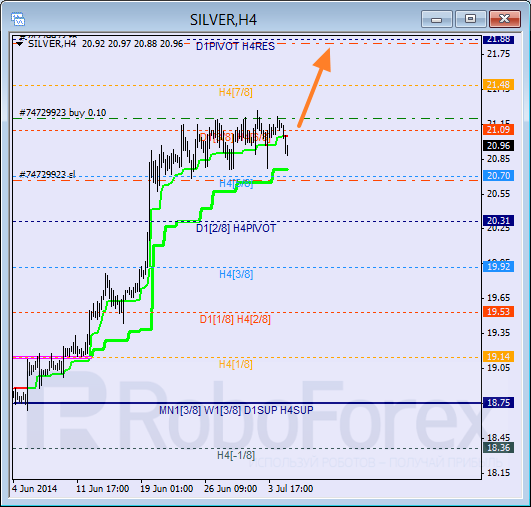The height and width of the screenshot is (507, 531).
Task: Click the 18.75 support price tag
Action: (498, 402)
